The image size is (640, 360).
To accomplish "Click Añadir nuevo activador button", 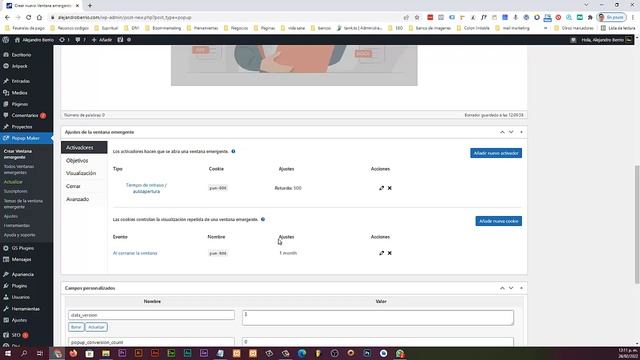I will pos(496,153).
